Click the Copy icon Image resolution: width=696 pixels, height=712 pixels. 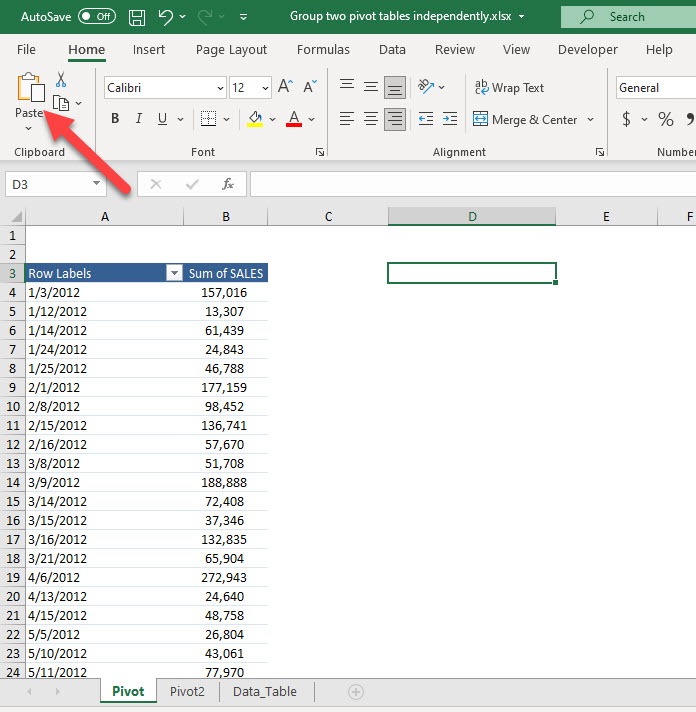tap(61, 103)
